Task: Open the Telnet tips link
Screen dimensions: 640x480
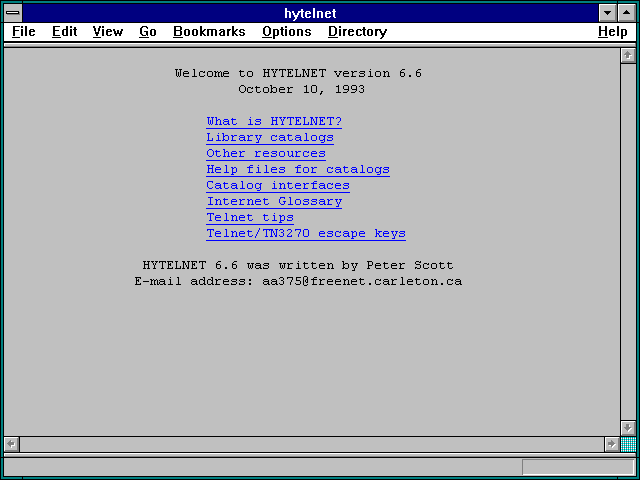Action: coord(250,217)
